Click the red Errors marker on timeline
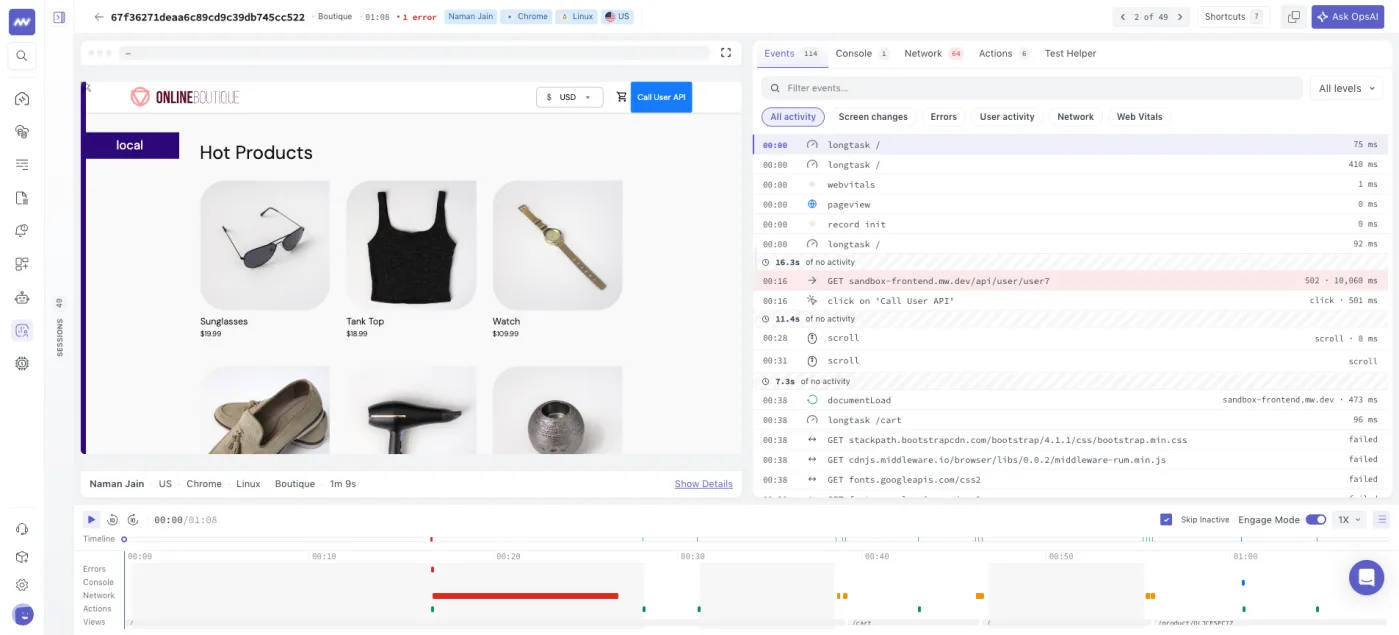The height and width of the screenshot is (635, 1399). [x=432, y=570]
